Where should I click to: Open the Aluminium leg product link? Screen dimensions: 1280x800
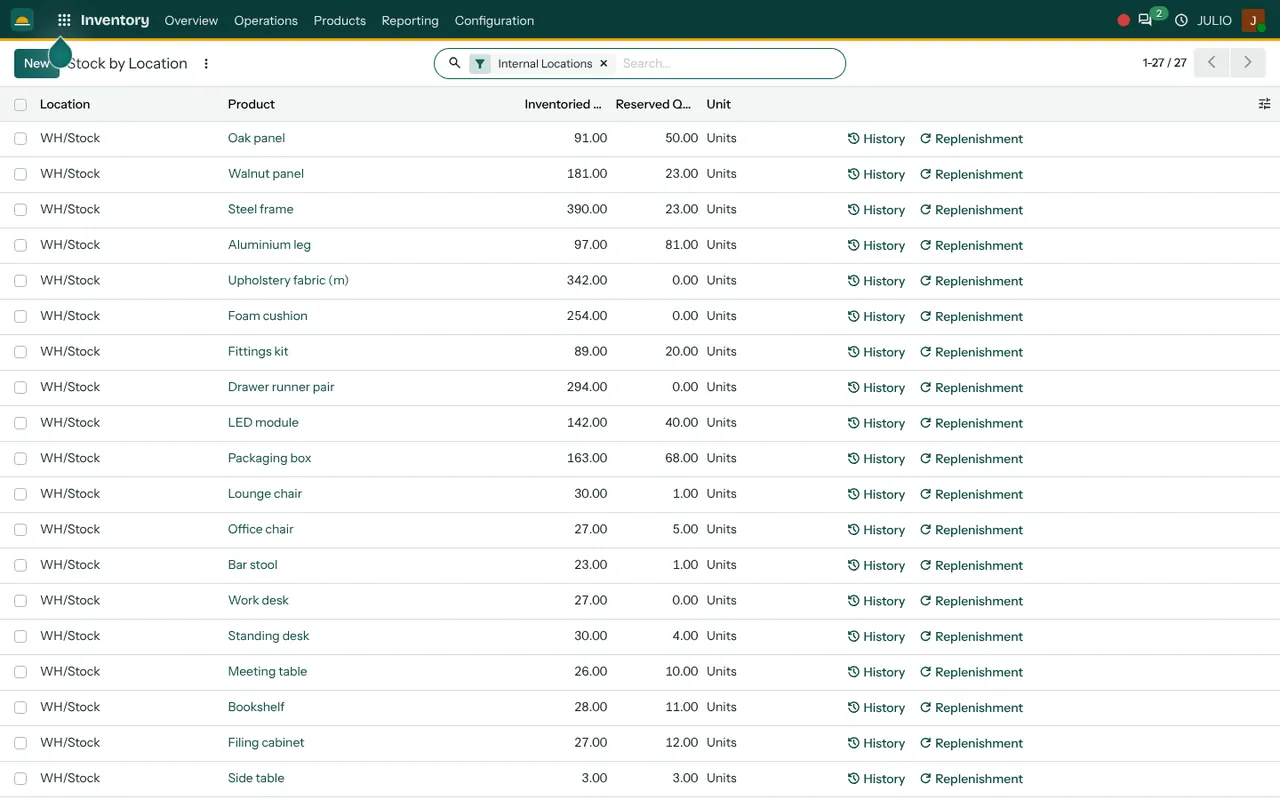click(269, 245)
